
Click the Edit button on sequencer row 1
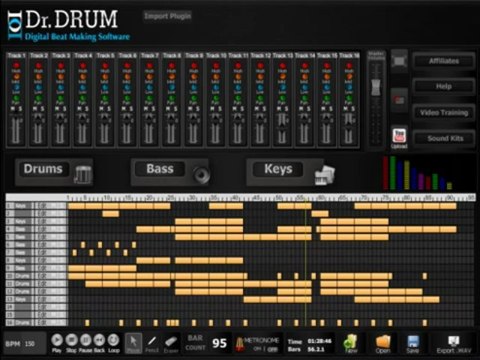[x=43, y=206]
